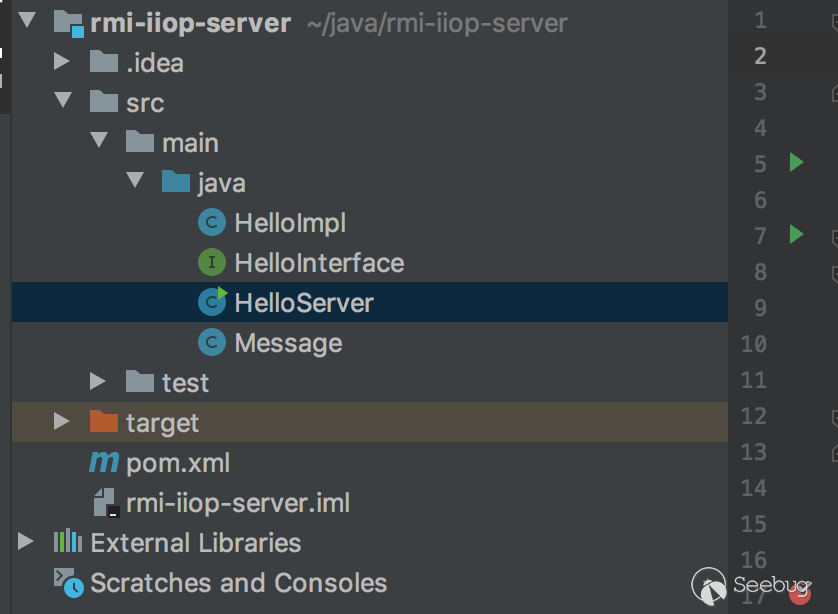
Task: Expand the .idea folder
Action: coord(62,62)
